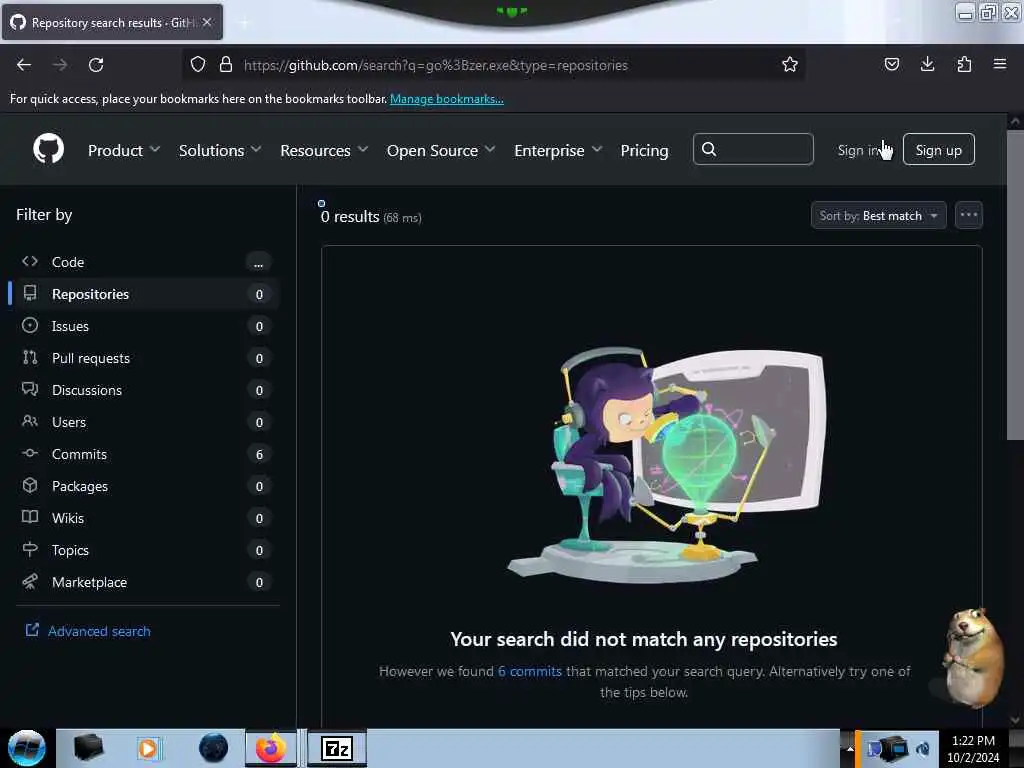Screen dimensions: 1024x768
Task: Click the shield tracking protection icon
Action: pyautogui.click(x=198, y=64)
